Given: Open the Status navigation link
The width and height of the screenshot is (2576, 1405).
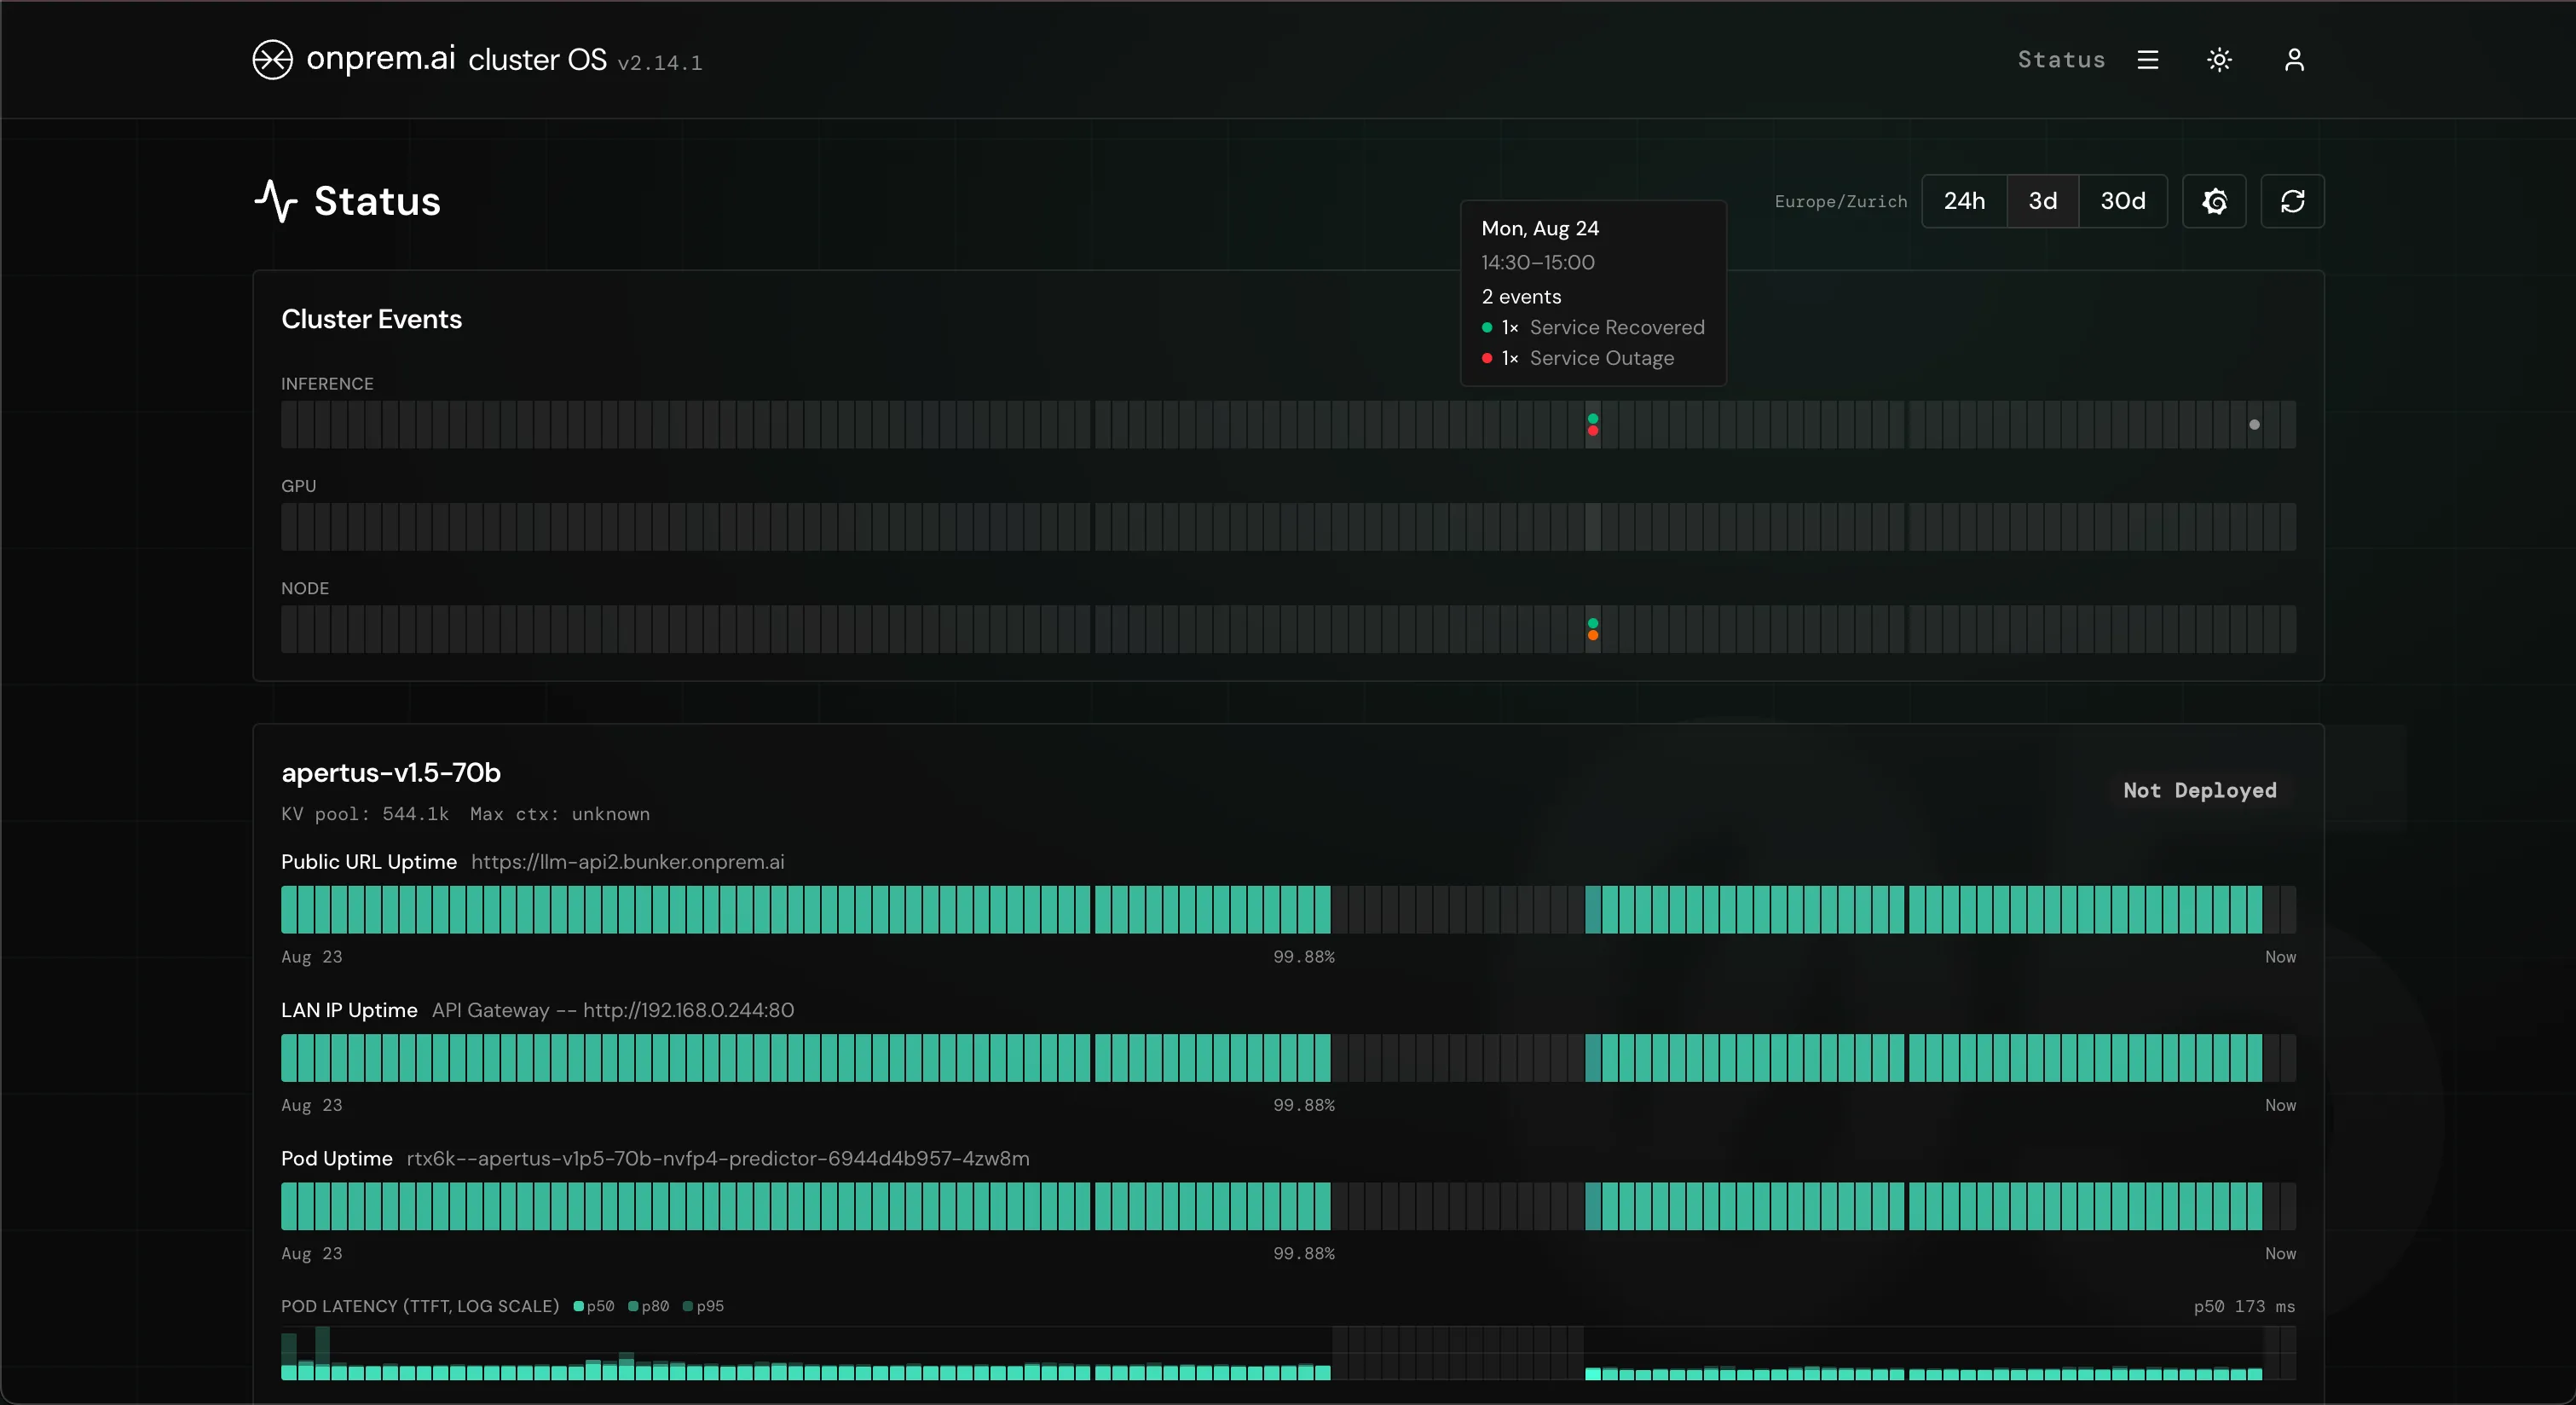Looking at the screenshot, I should point(2061,60).
